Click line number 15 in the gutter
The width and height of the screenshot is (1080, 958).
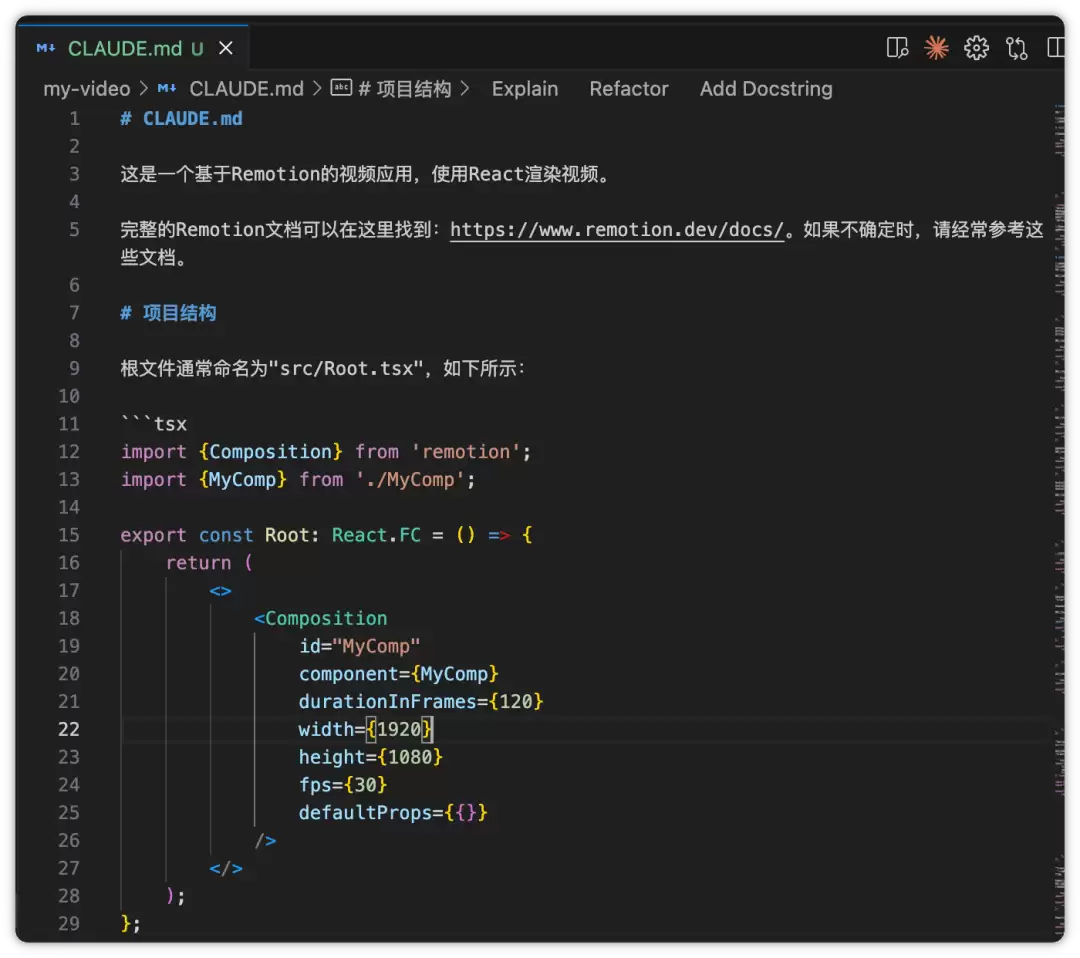pyautogui.click(x=68, y=534)
